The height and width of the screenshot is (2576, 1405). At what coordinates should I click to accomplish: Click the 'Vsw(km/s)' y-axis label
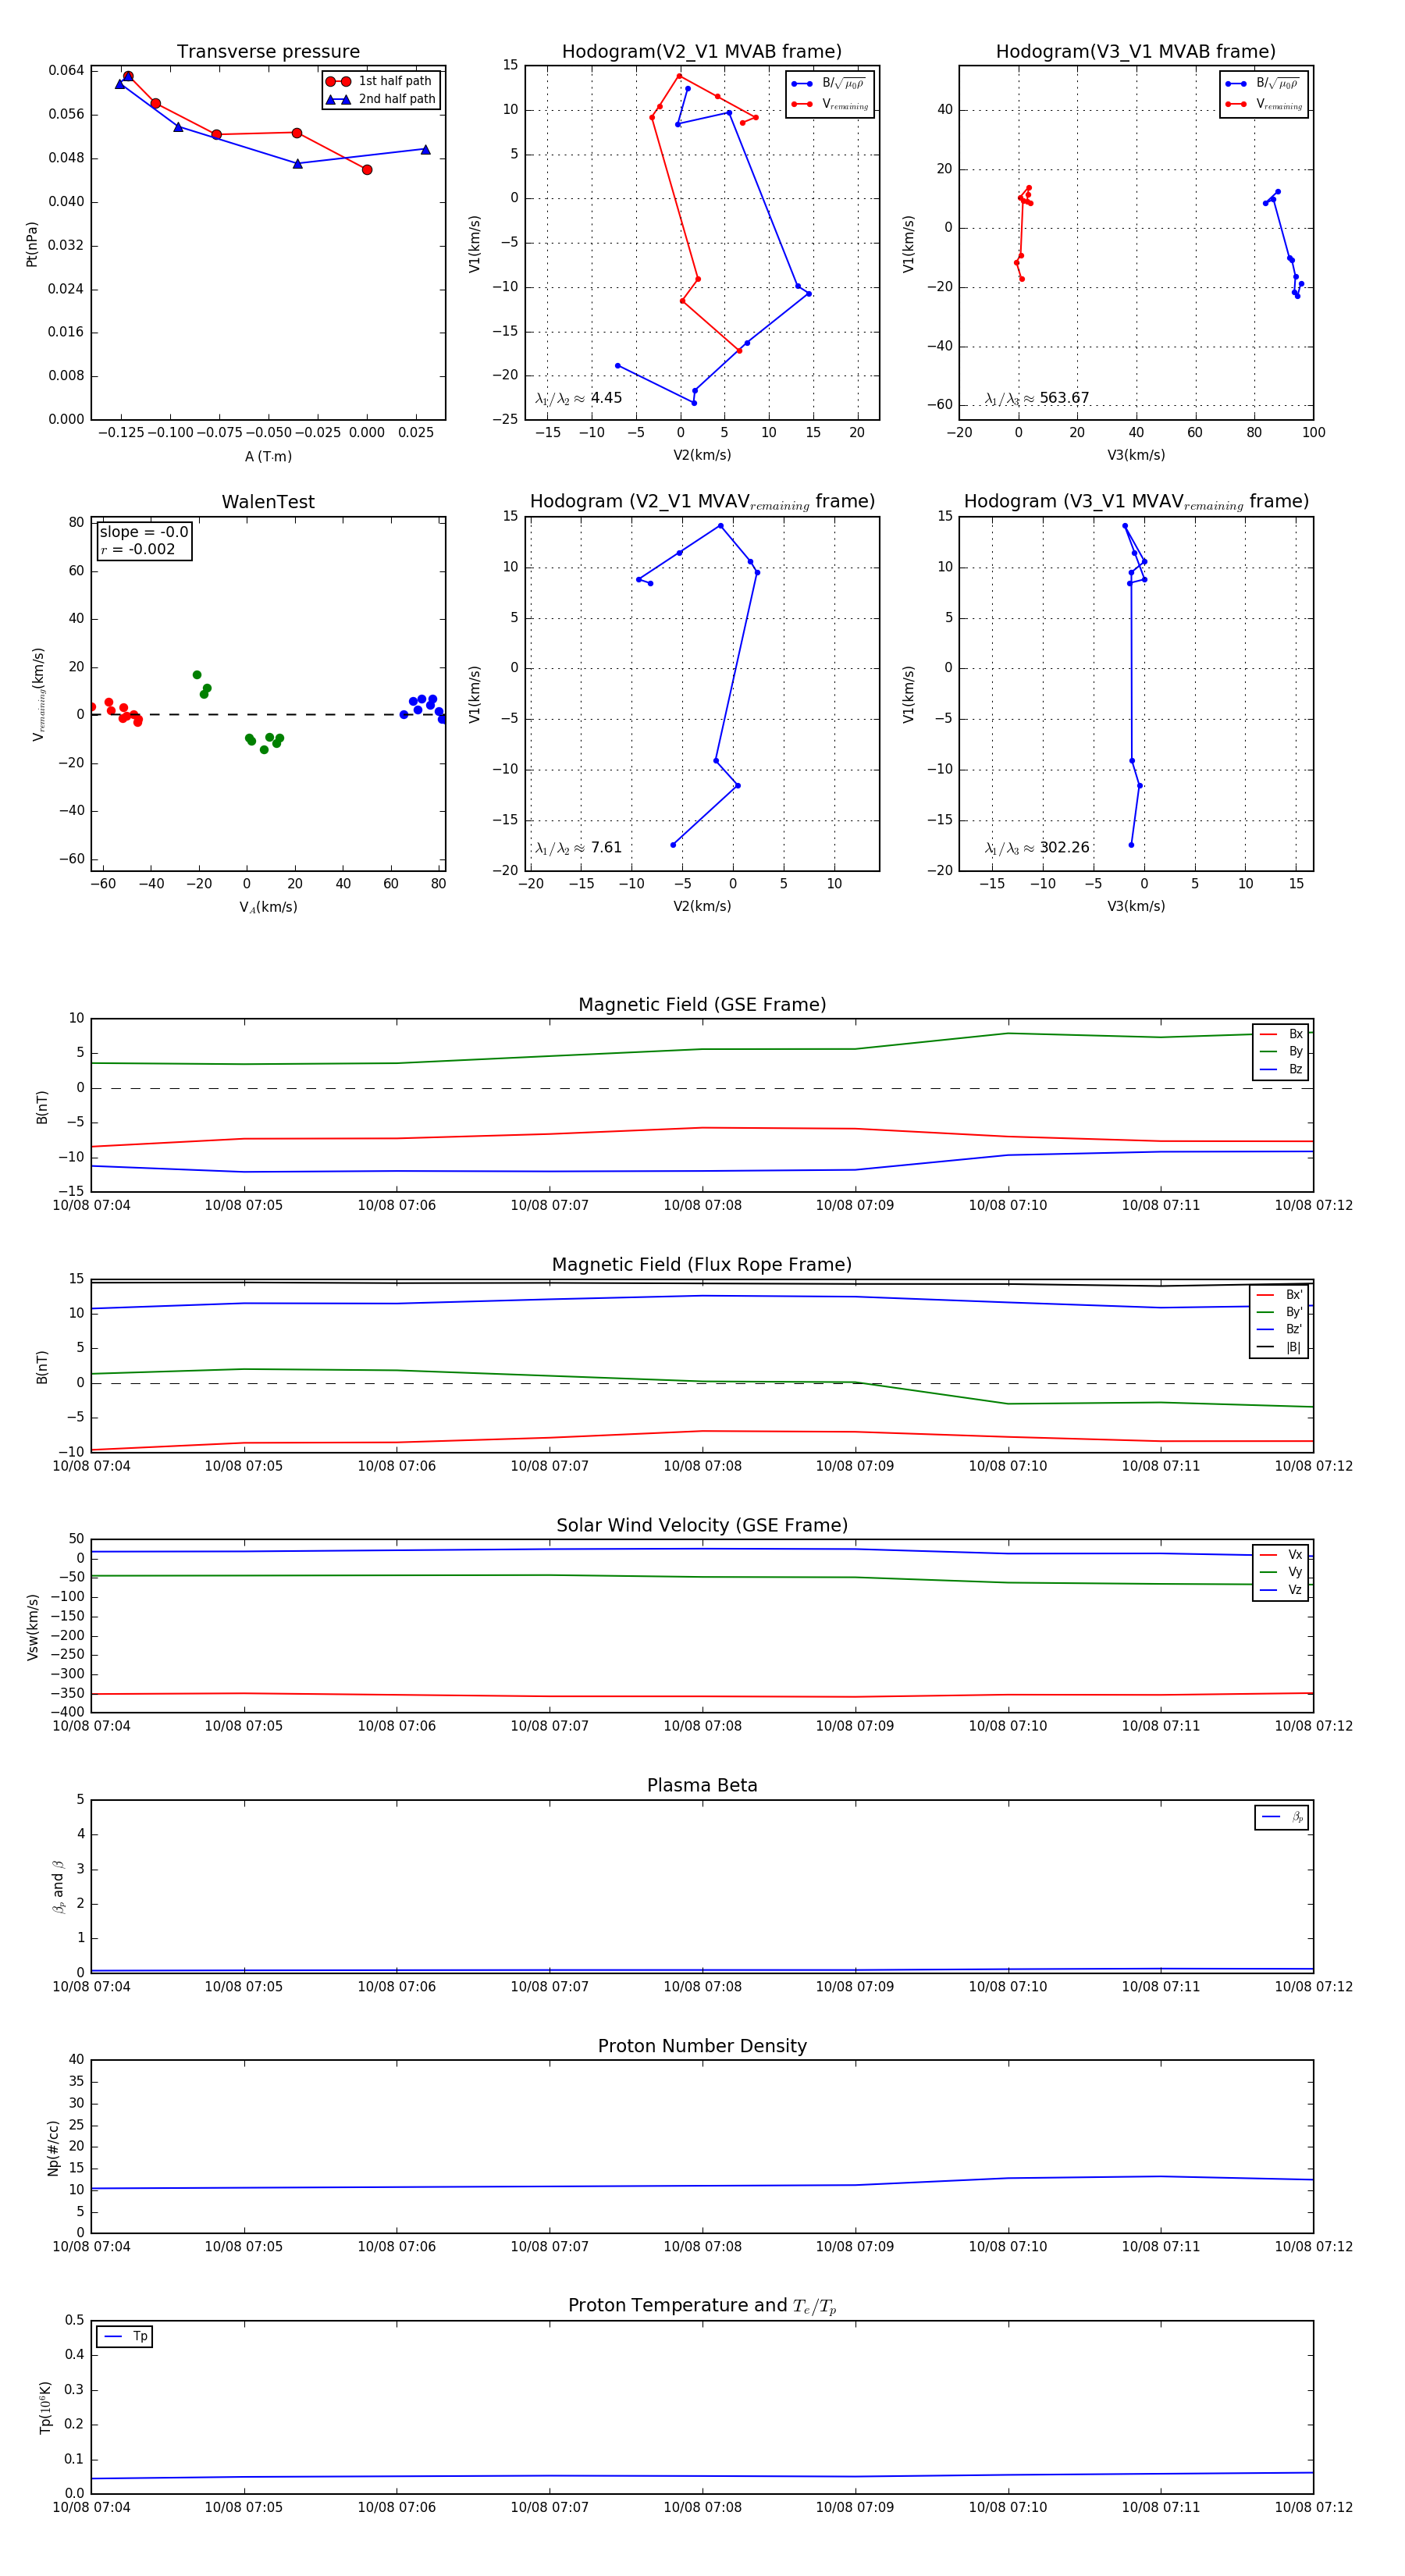click(32, 1627)
